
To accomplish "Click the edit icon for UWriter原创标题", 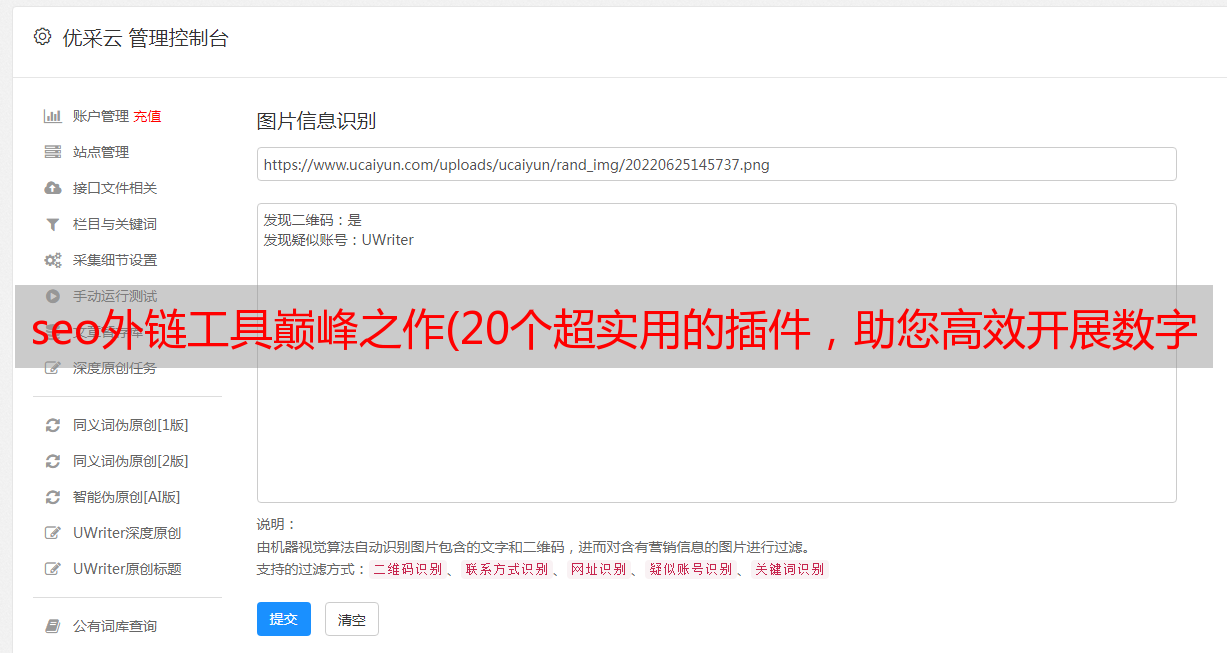I will [x=53, y=569].
